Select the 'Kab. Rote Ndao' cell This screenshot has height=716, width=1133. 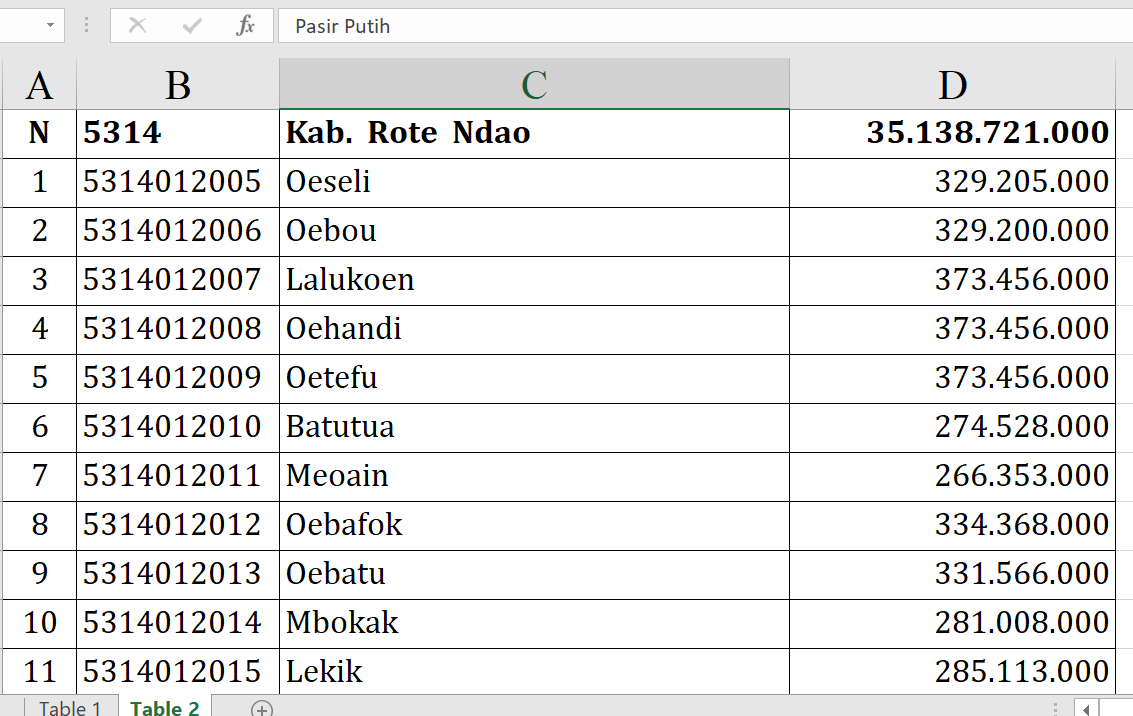coord(534,133)
